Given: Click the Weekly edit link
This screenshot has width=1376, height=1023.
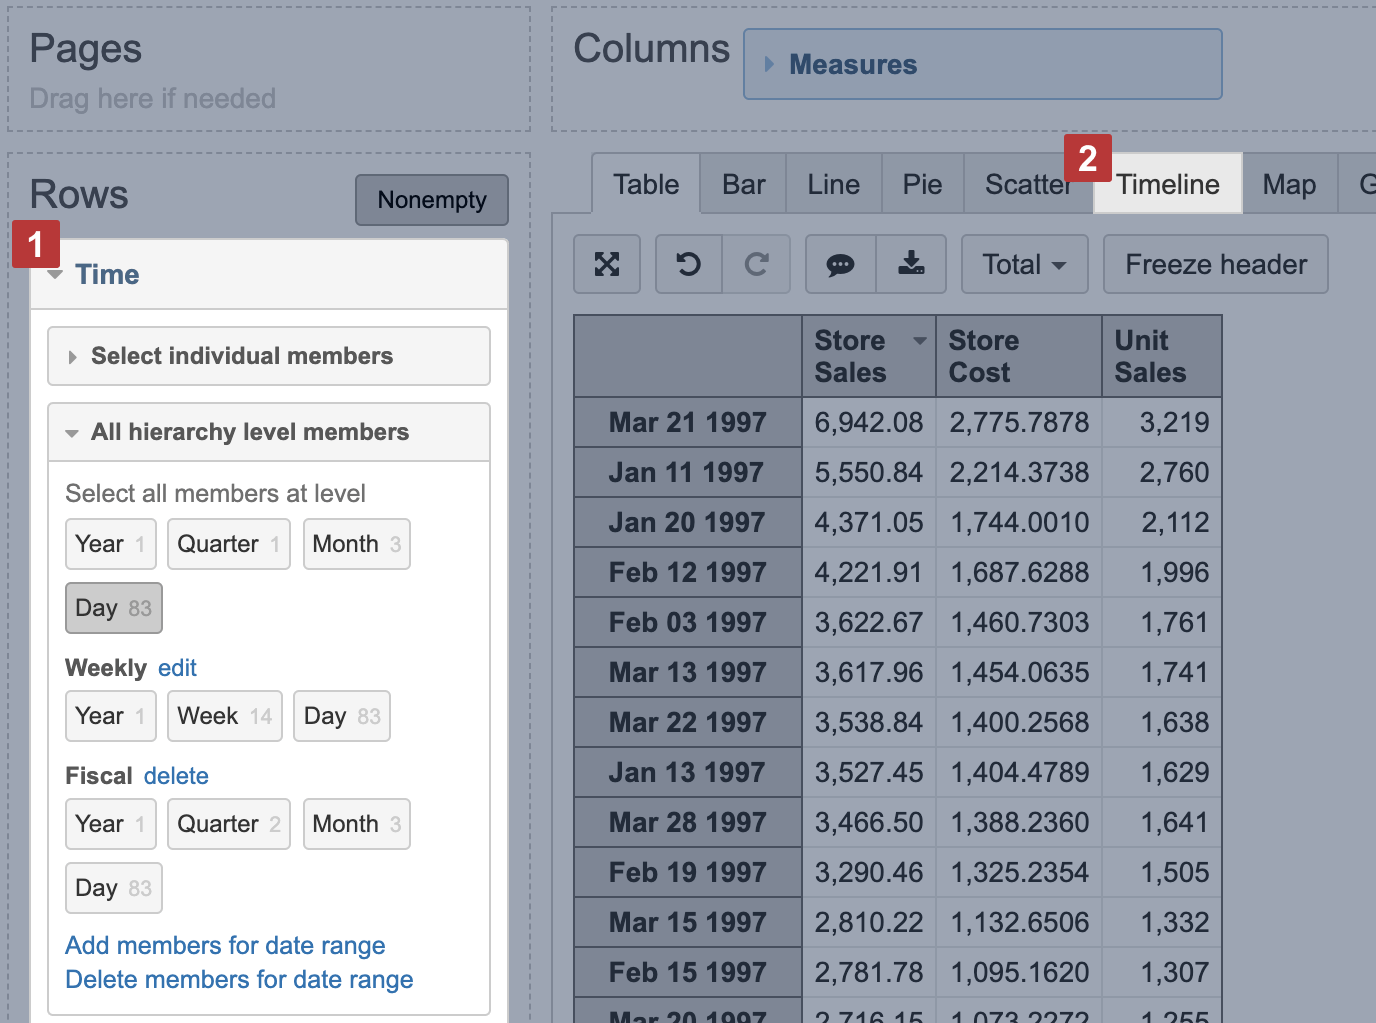Looking at the screenshot, I should click(x=177, y=668).
